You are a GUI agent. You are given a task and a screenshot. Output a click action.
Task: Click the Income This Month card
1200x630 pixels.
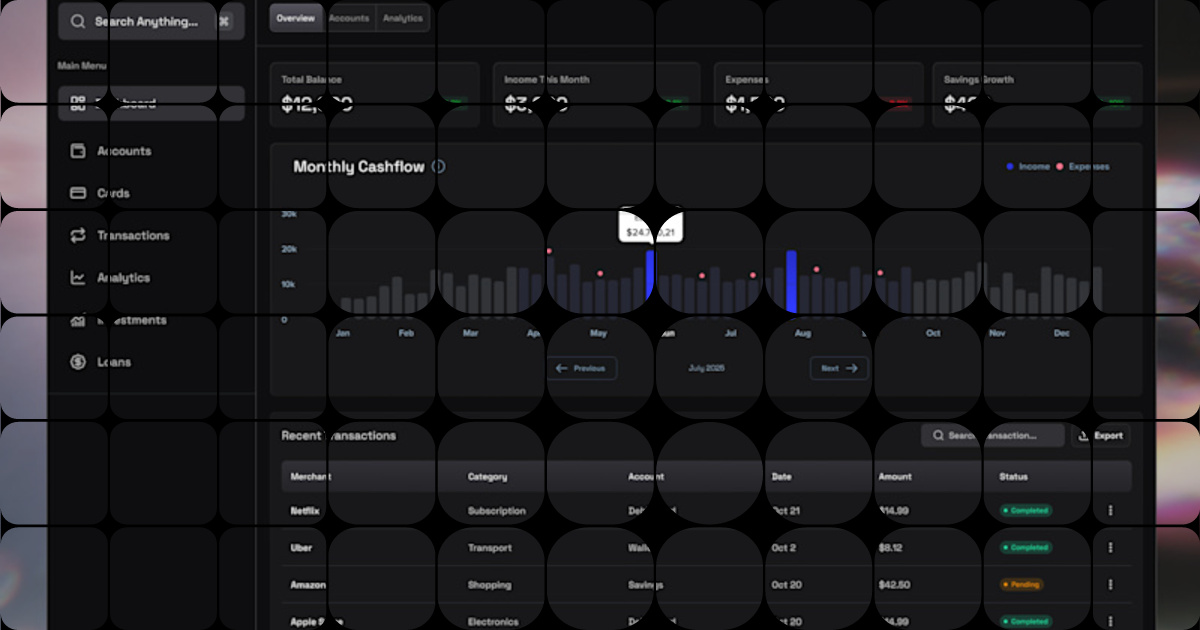597,94
